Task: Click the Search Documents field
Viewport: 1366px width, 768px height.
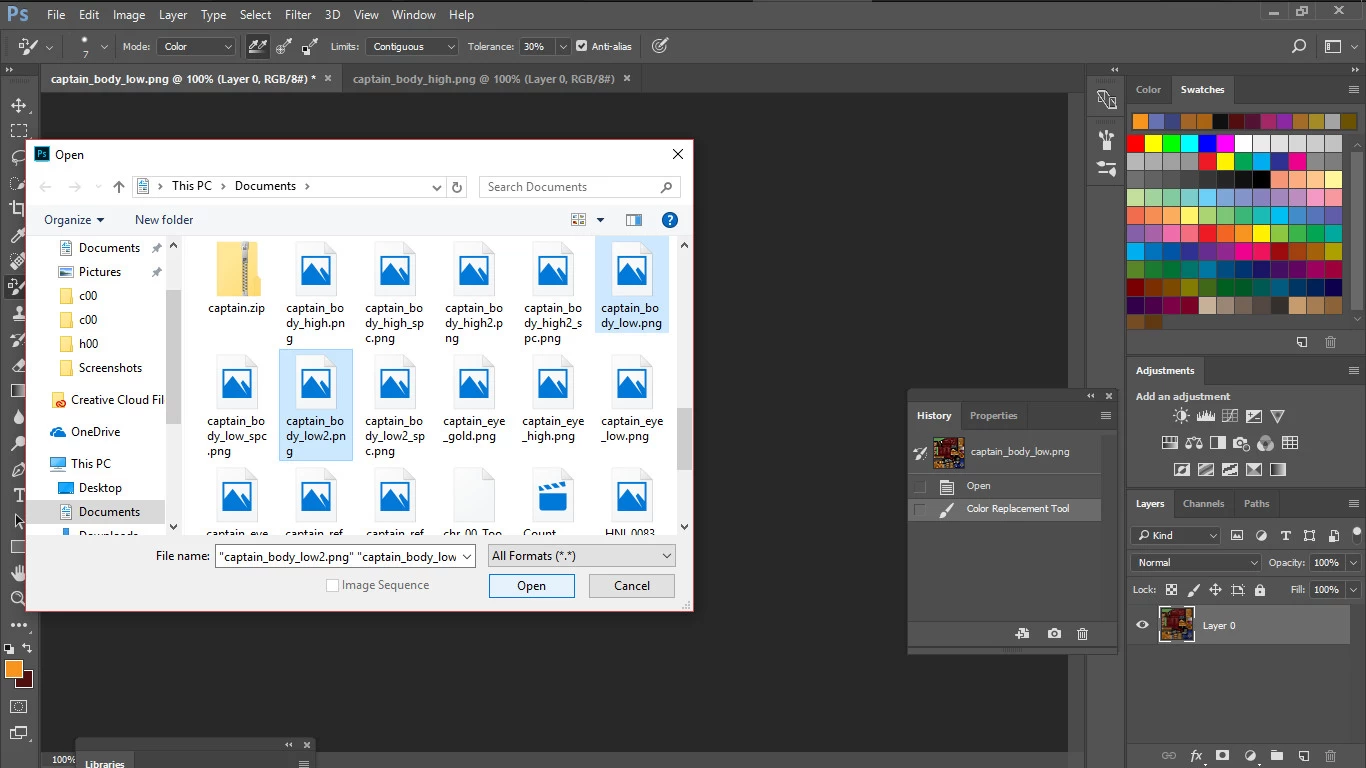Action: click(580, 187)
